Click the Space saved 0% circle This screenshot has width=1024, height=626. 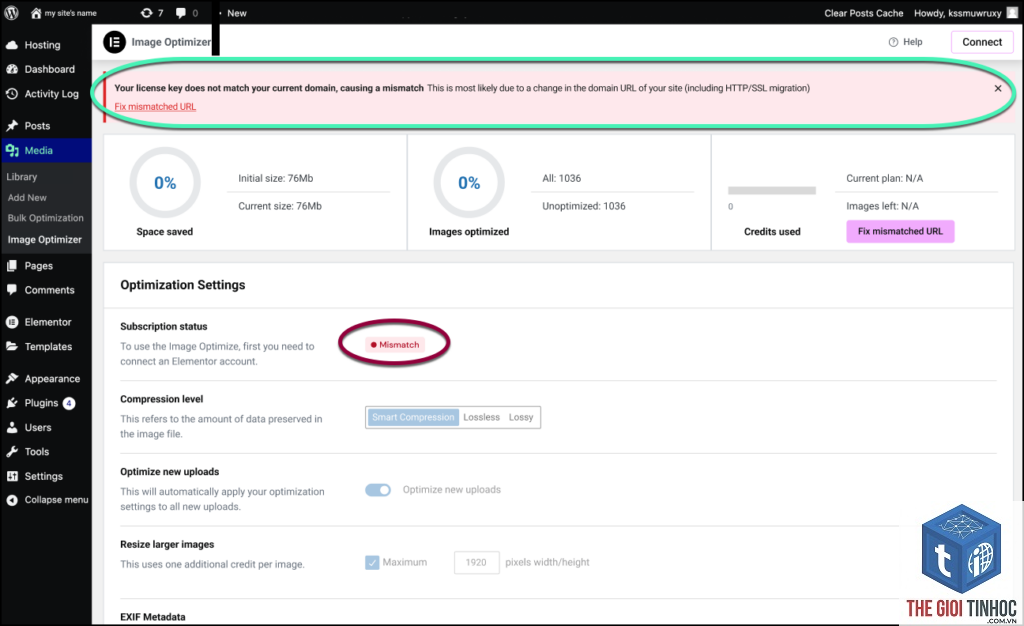tap(165, 183)
